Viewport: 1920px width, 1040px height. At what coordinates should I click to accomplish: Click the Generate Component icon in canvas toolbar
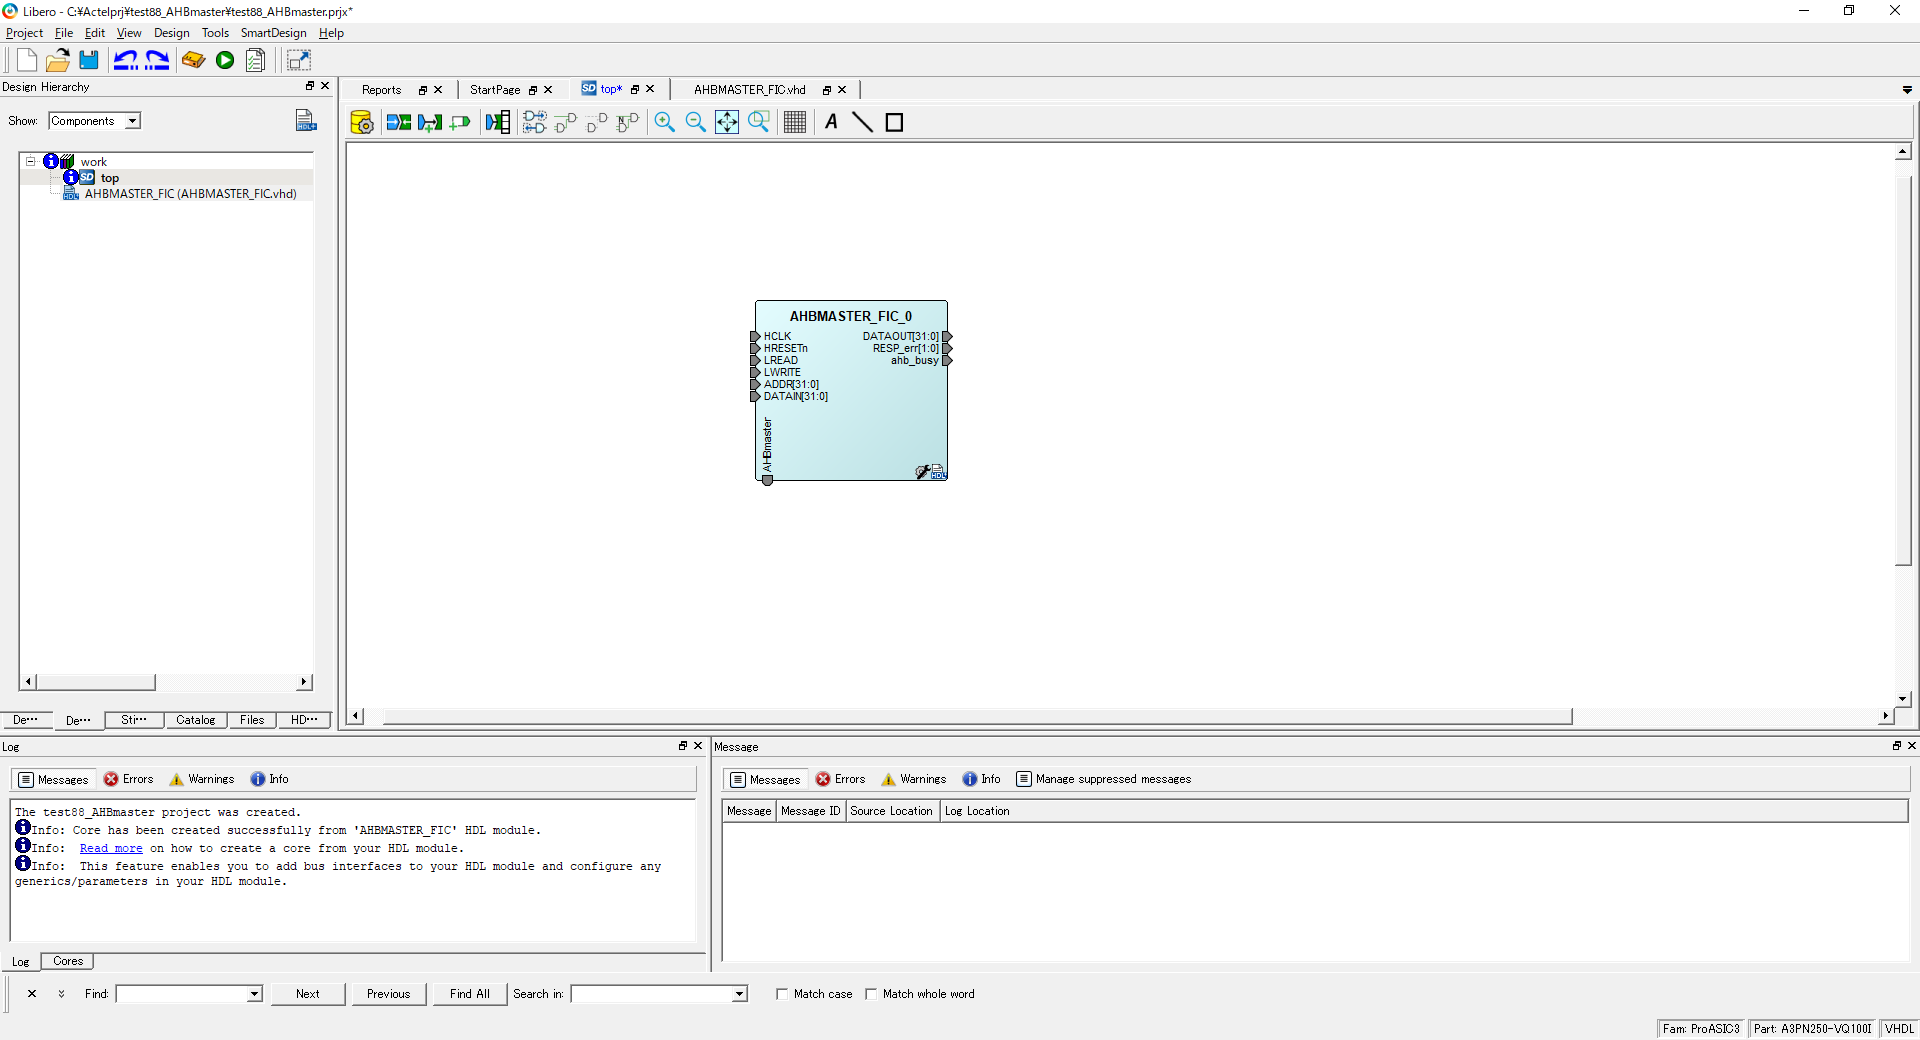362,122
